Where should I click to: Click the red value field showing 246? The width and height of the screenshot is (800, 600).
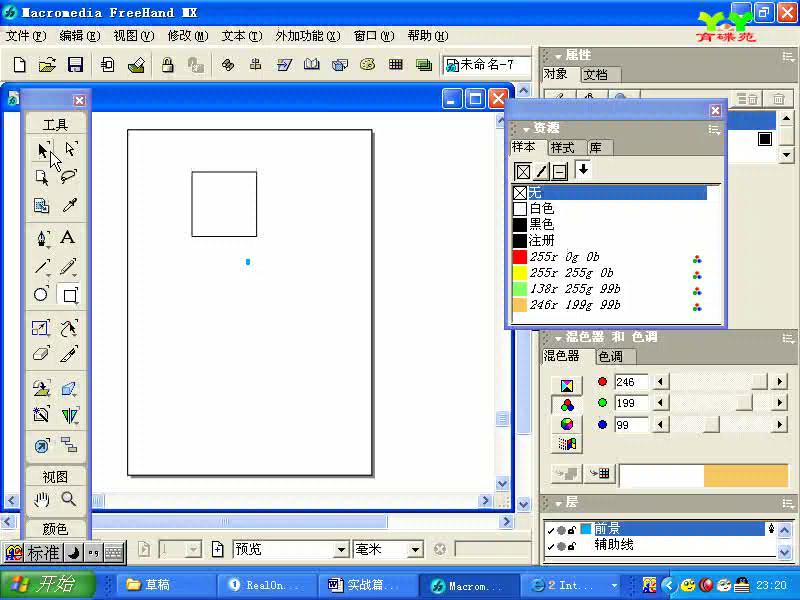tap(631, 382)
